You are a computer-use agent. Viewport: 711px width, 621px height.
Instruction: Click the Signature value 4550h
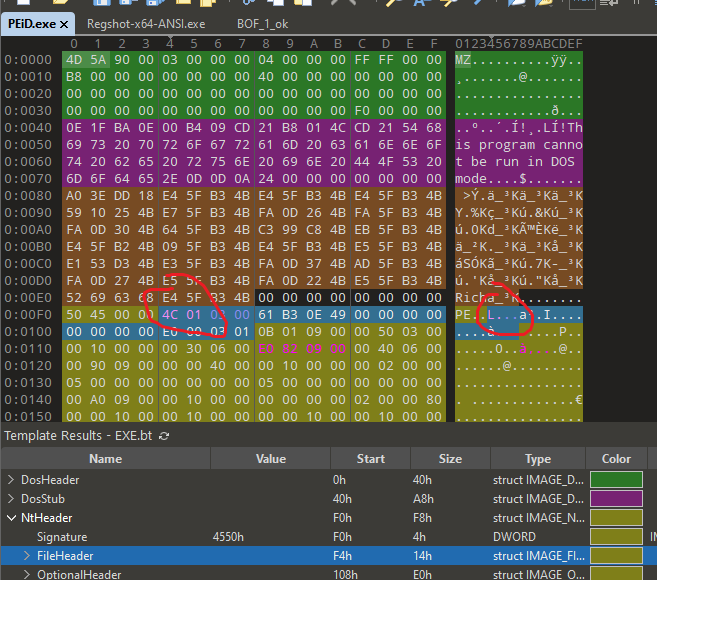[228, 537]
